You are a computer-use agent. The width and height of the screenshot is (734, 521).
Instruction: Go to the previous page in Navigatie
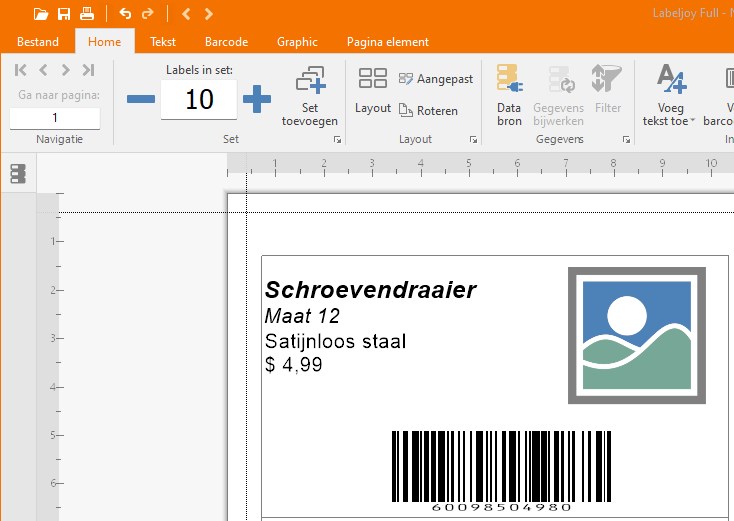point(43,70)
